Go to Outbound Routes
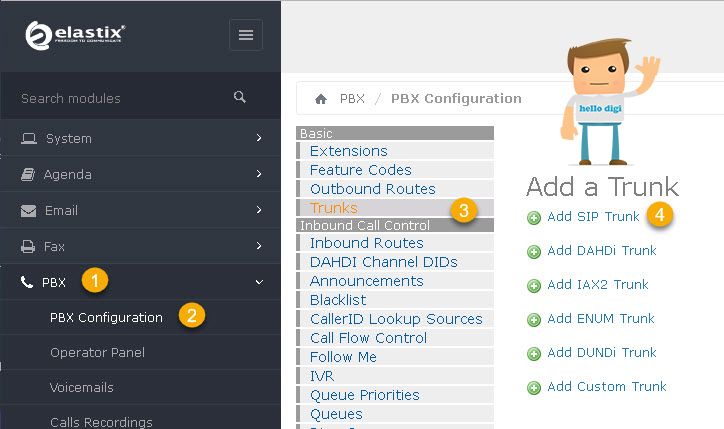724x429 pixels. click(373, 189)
